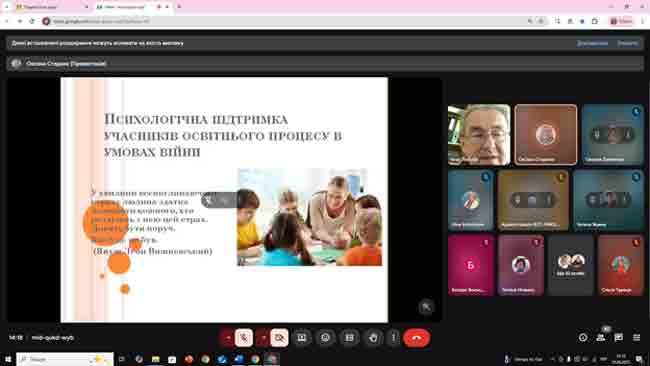This screenshot has height=366, width=650.
Task: Go forward in browser history
Action: pos(19,21)
